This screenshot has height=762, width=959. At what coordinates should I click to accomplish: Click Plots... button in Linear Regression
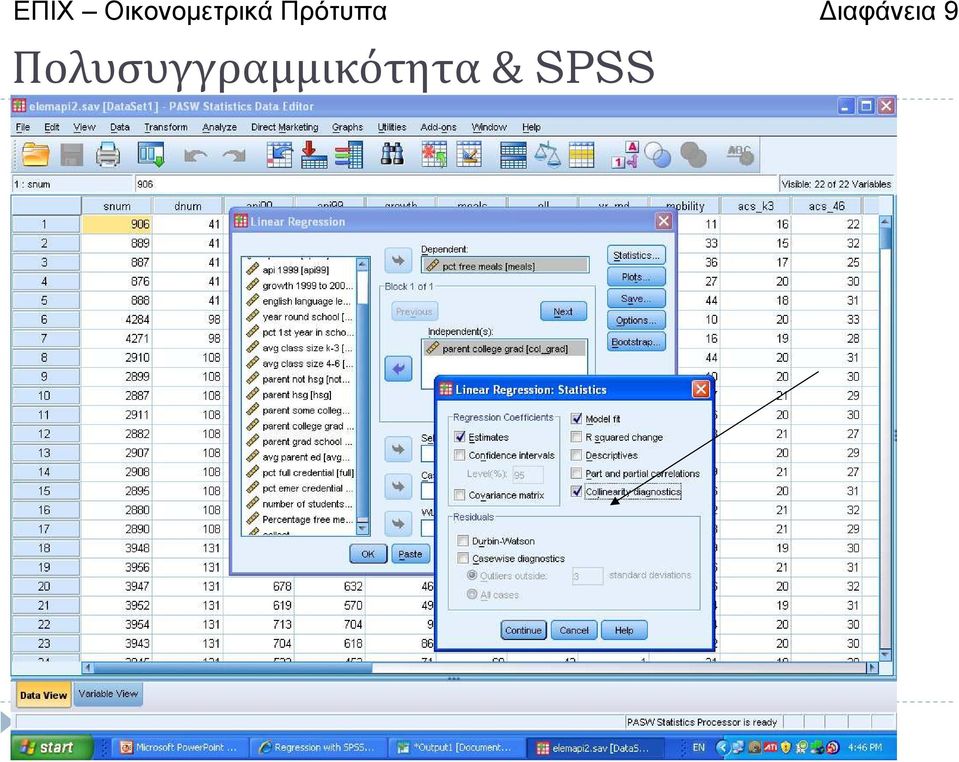point(636,277)
